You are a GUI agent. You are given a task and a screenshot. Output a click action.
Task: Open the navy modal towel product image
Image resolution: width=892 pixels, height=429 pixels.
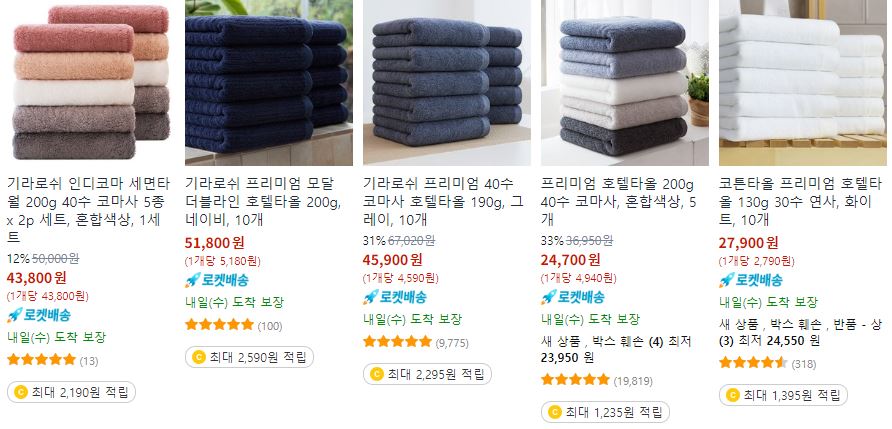point(269,83)
